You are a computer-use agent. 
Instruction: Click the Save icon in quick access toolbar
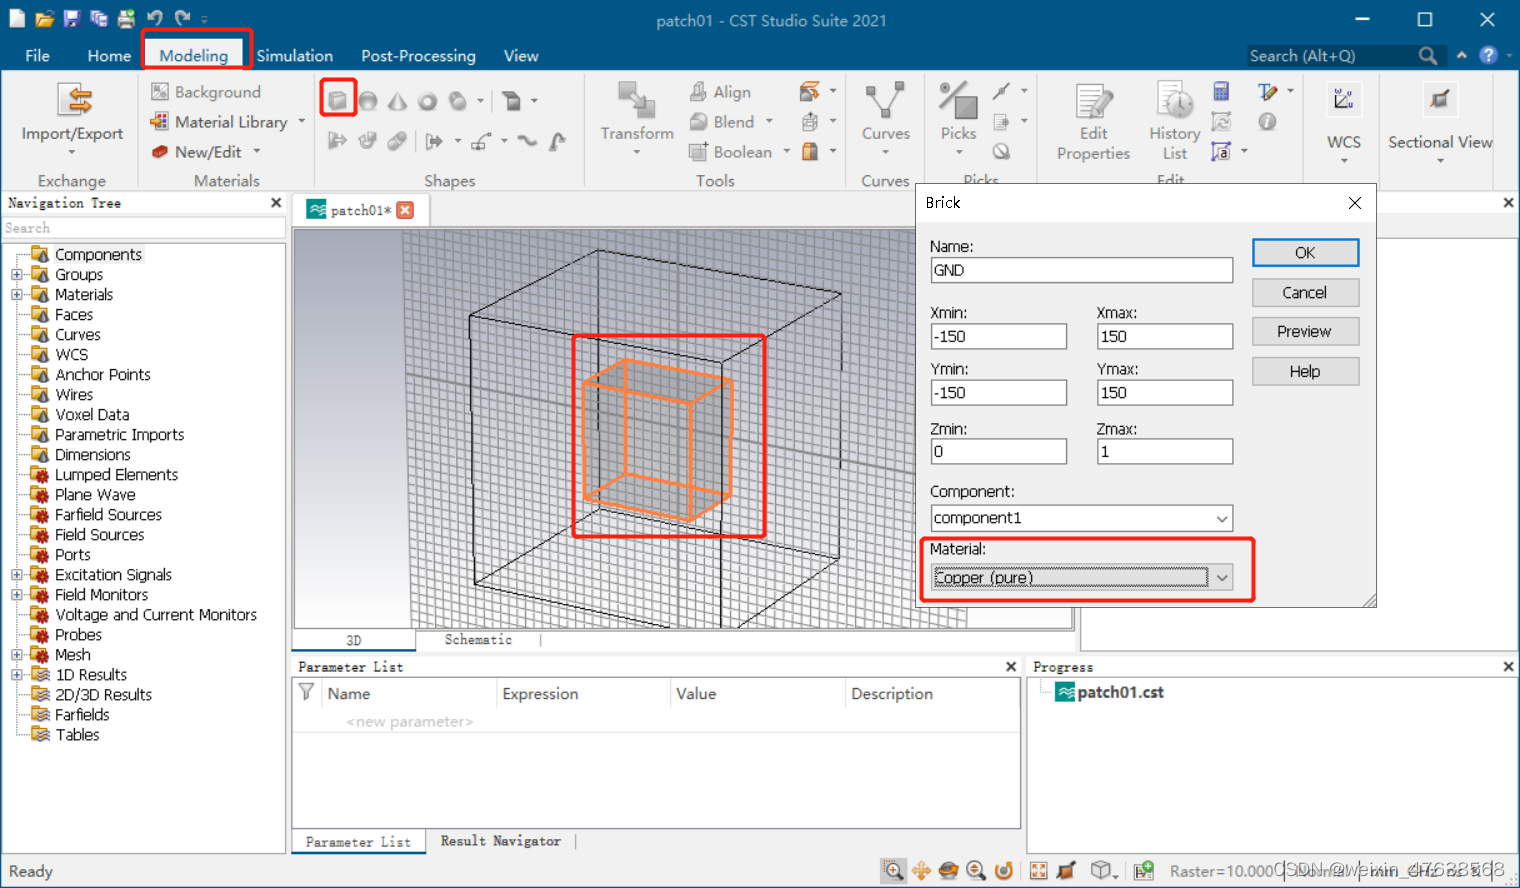tap(71, 18)
